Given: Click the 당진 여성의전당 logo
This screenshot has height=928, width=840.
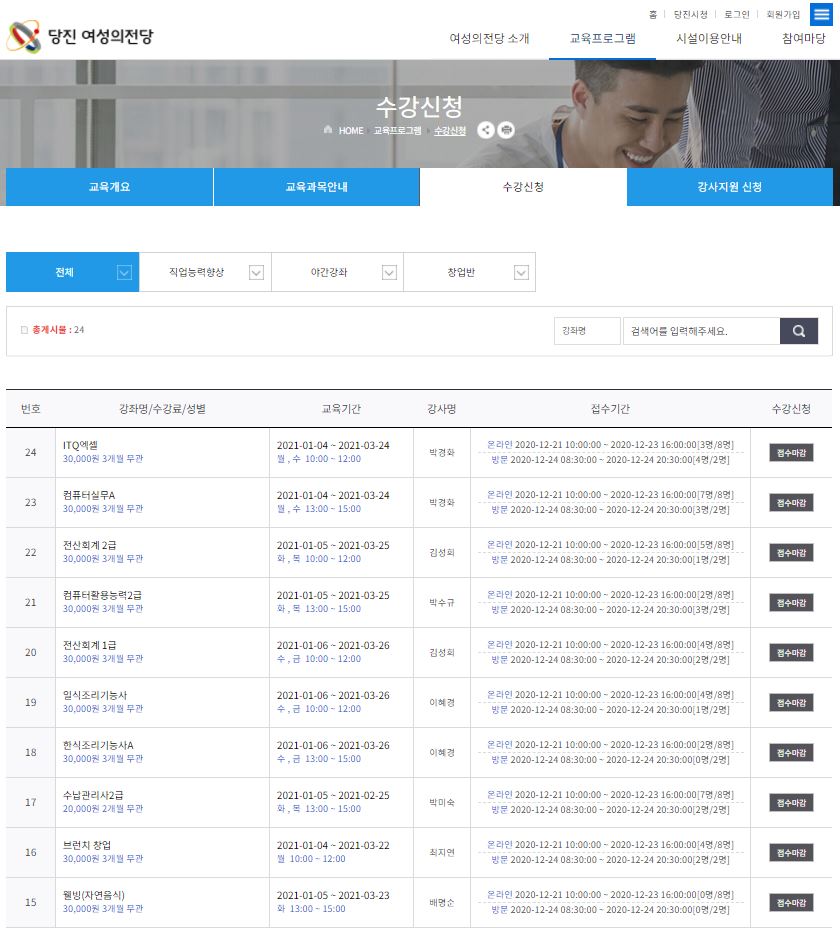Looking at the screenshot, I should coord(81,37).
